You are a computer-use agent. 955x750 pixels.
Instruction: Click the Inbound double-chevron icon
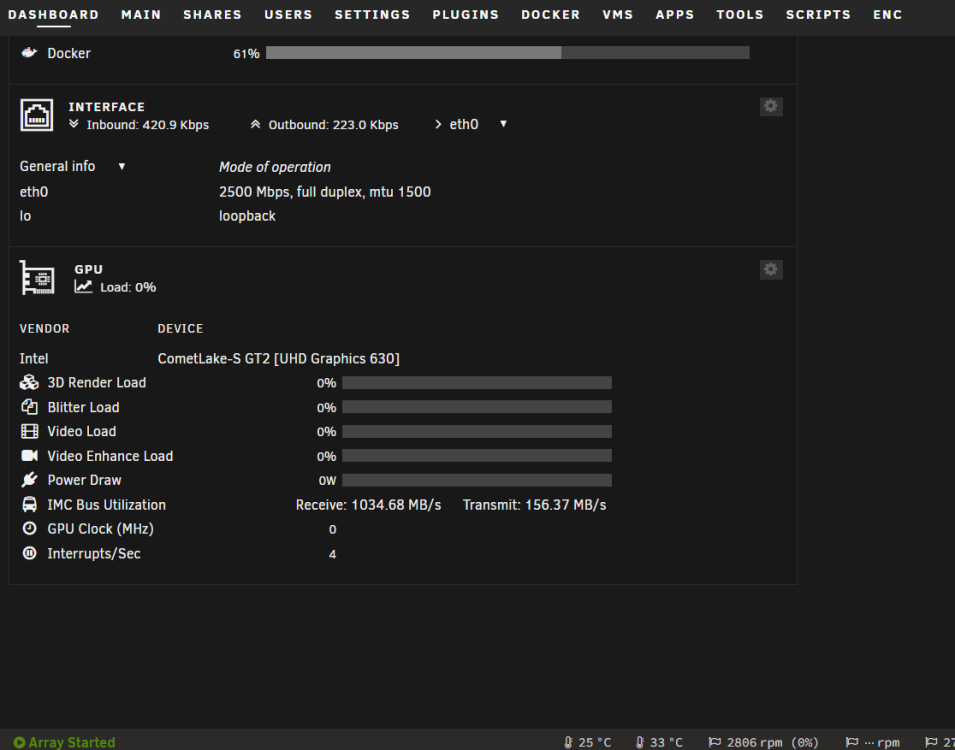coord(74,124)
